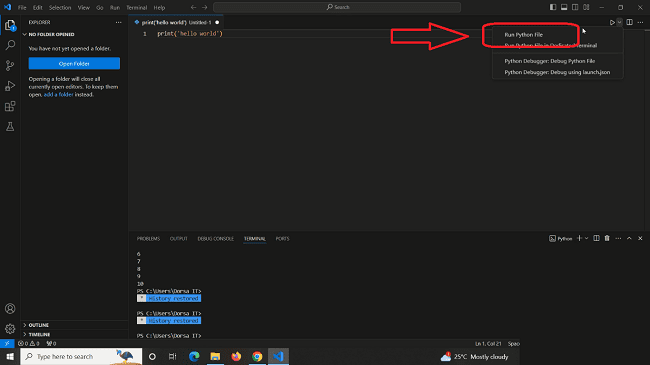Toggle the primary sidebar layout button
The width and height of the screenshot is (650, 365).
click(553, 7)
